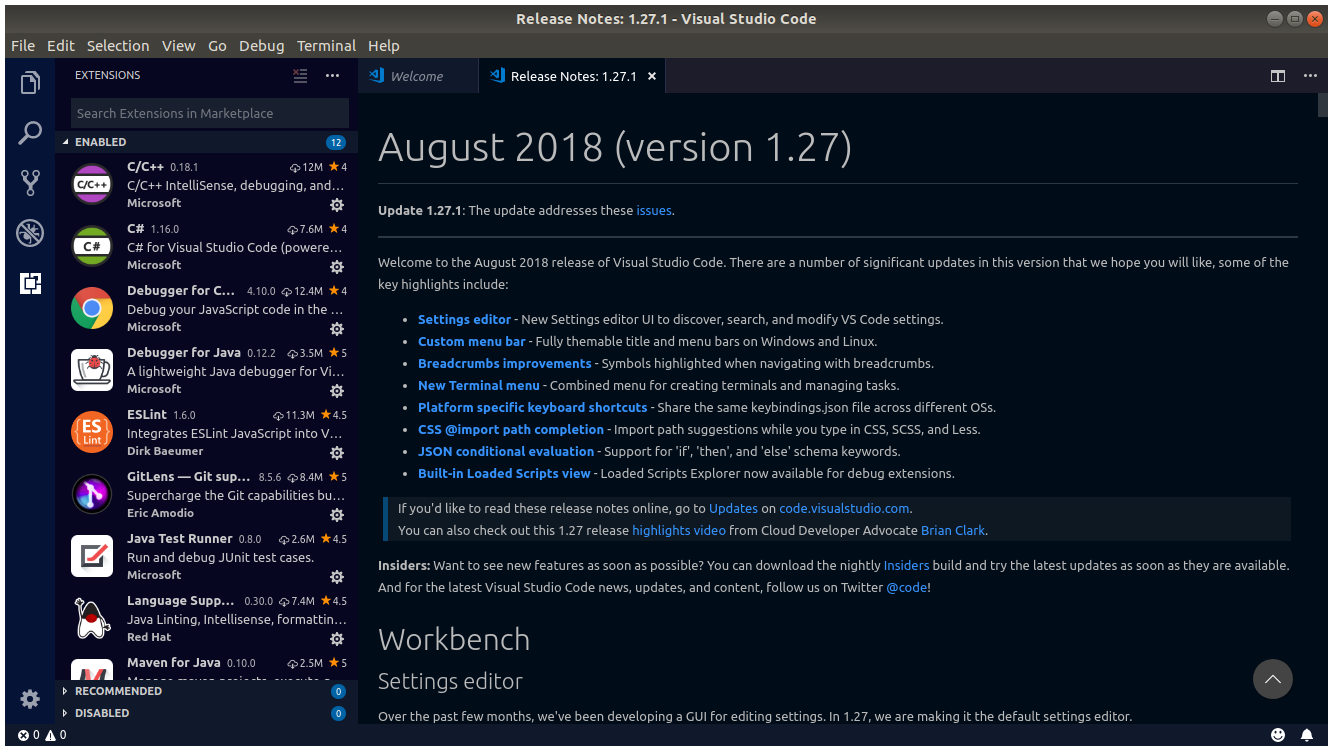Open editor More Actions ellipsis

(x=1310, y=76)
